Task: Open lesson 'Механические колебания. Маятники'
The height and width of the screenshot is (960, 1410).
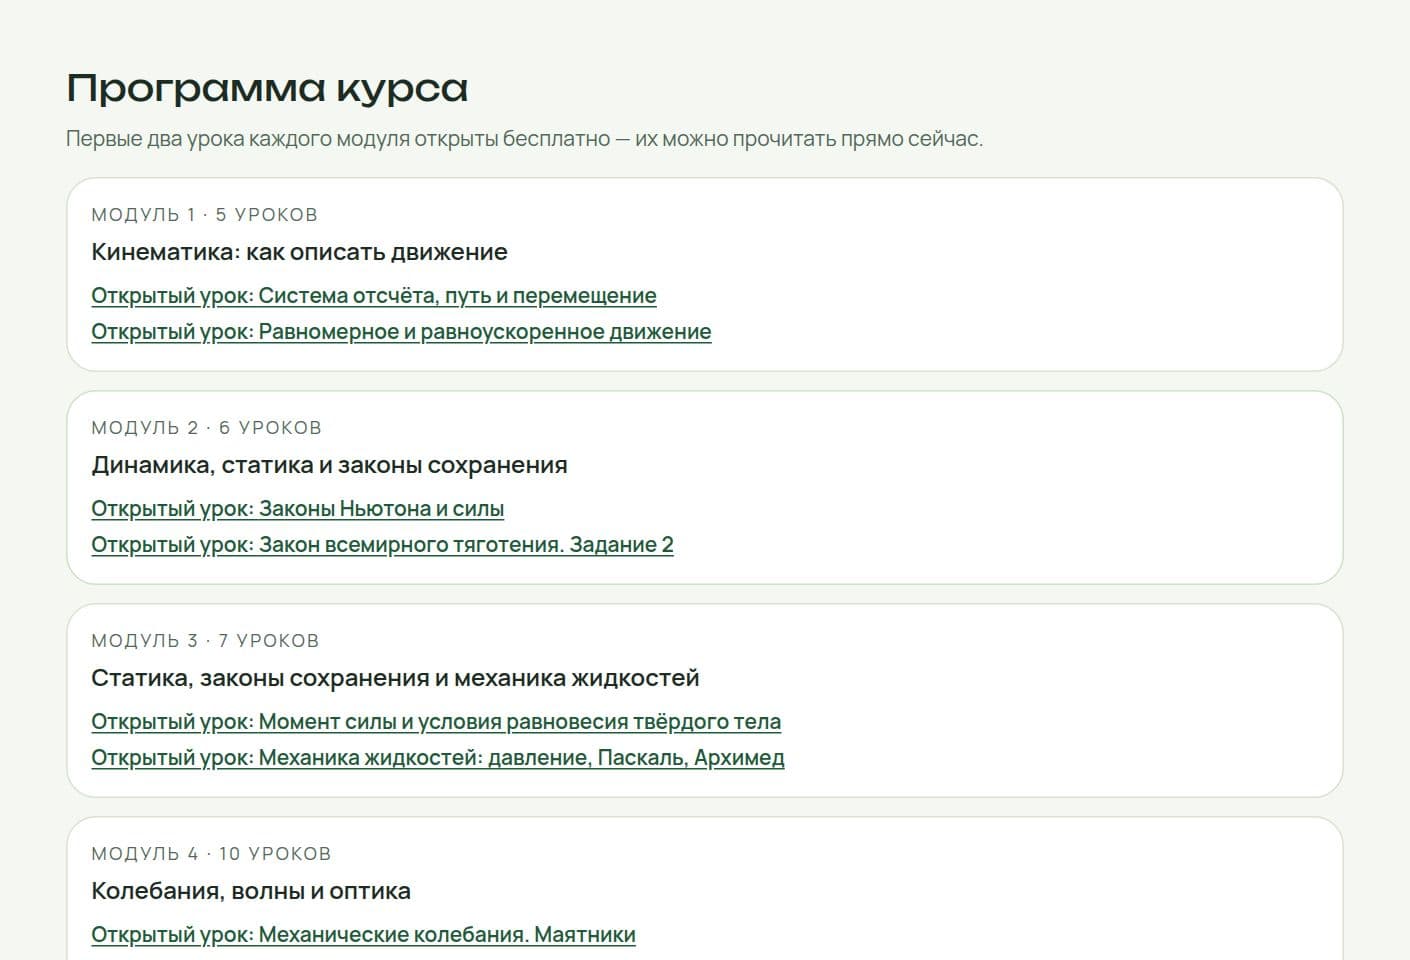Action: click(363, 935)
